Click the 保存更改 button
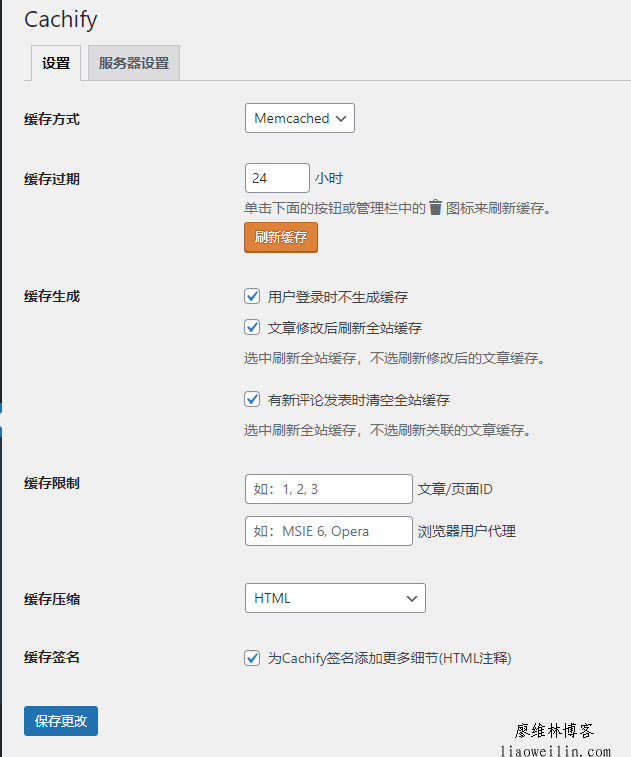This screenshot has width=631, height=757. 61,721
